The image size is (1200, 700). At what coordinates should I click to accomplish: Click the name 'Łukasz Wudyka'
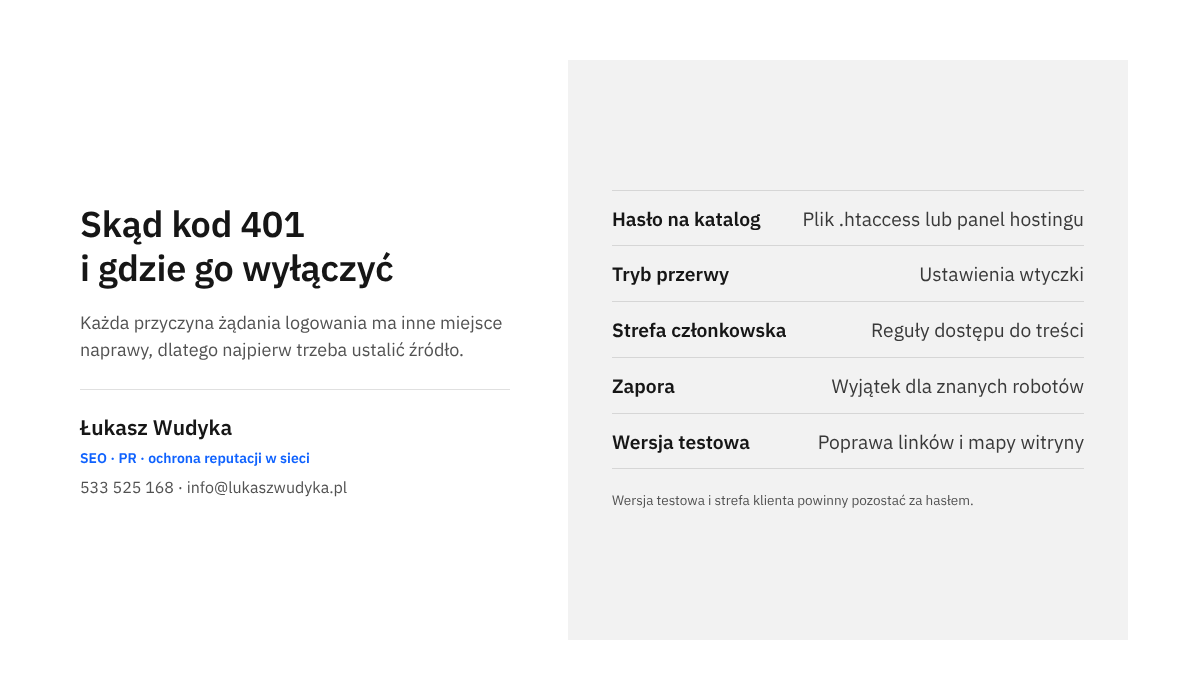point(156,428)
